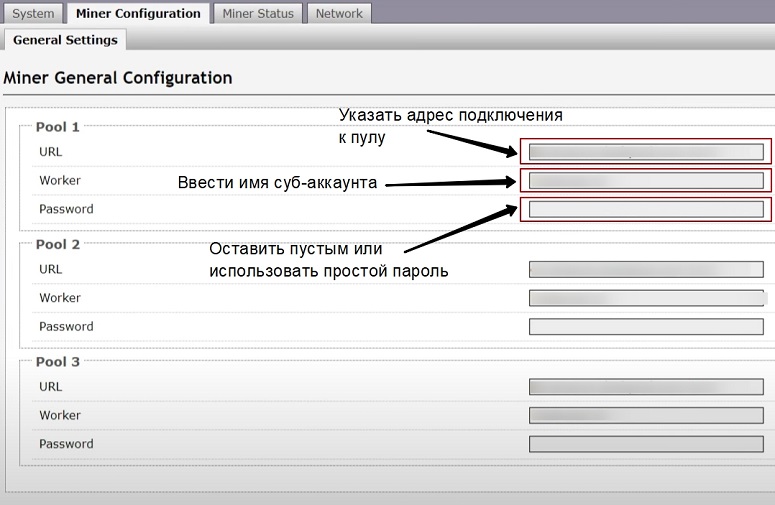
Task: Focus the Pool 3 Worker input field
Action: [x=646, y=415]
